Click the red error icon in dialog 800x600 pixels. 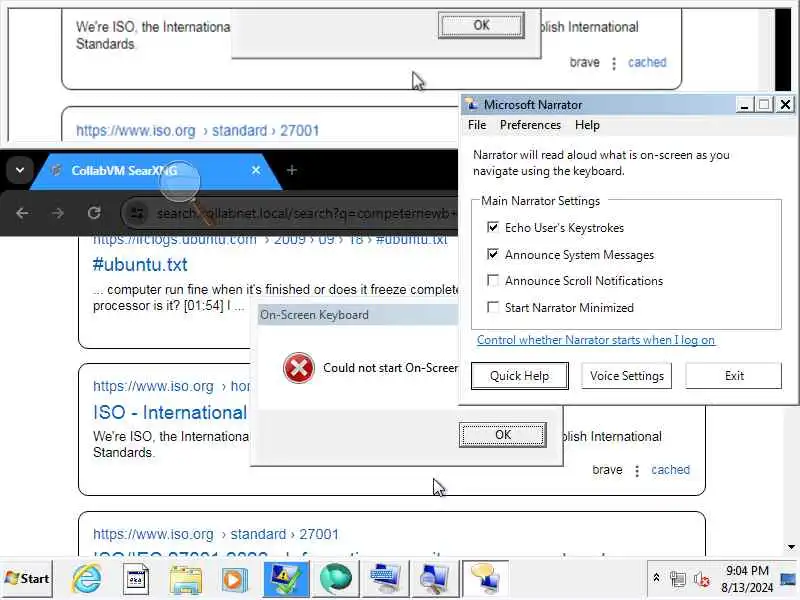298,367
